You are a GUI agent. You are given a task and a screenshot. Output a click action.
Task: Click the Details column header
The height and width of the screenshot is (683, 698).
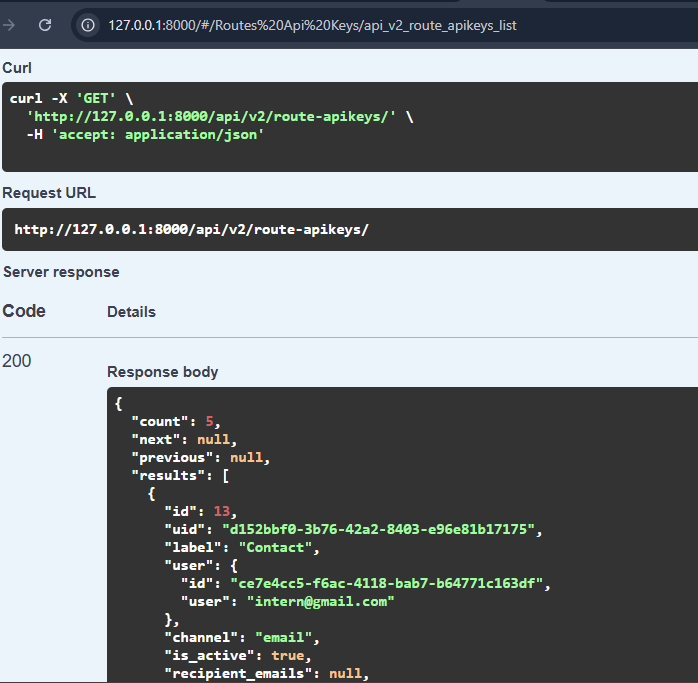pos(131,312)
